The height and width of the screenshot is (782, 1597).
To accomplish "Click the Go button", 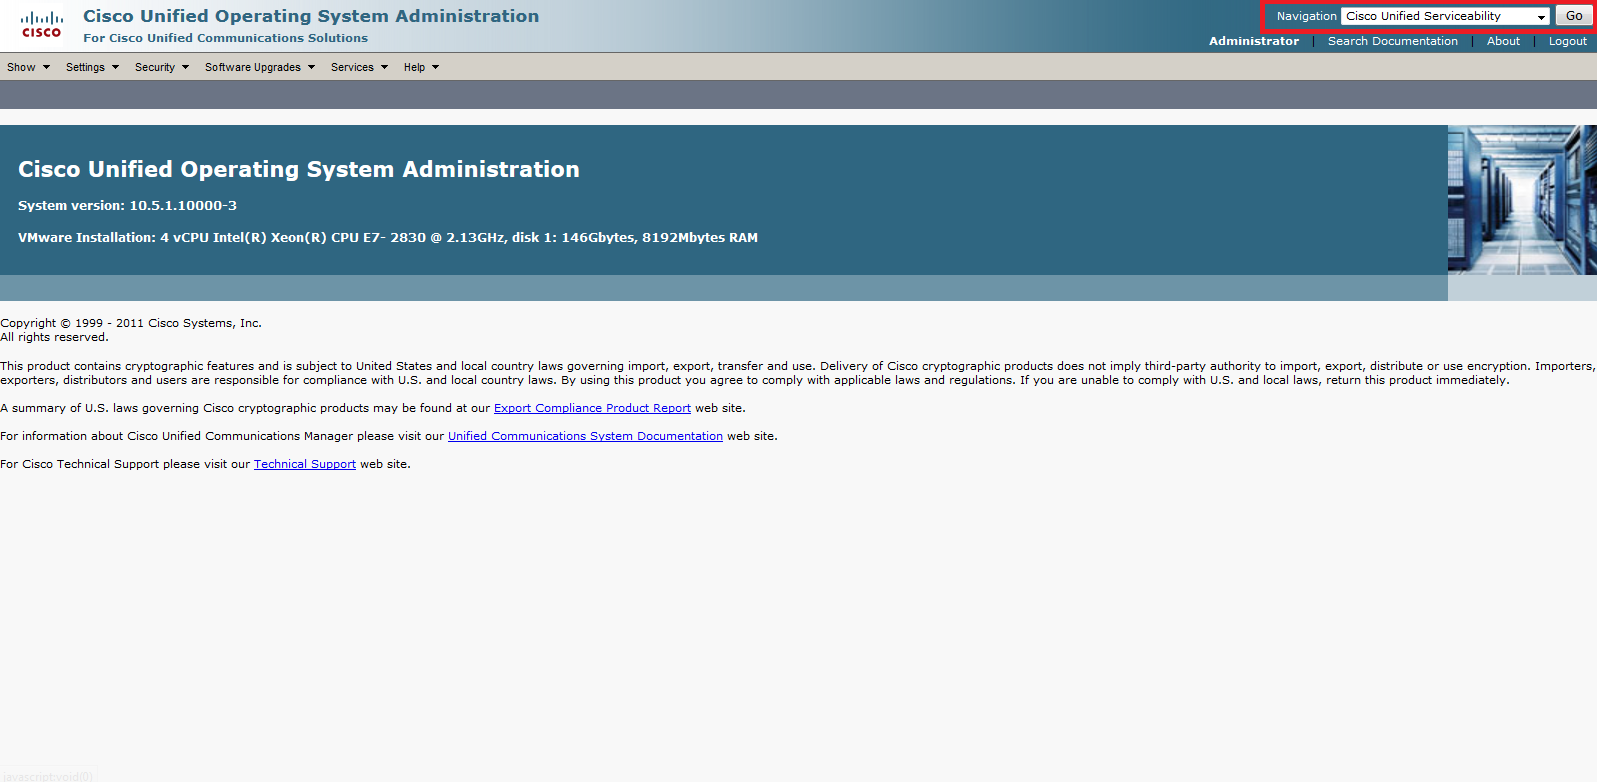I will [1574, 16].
